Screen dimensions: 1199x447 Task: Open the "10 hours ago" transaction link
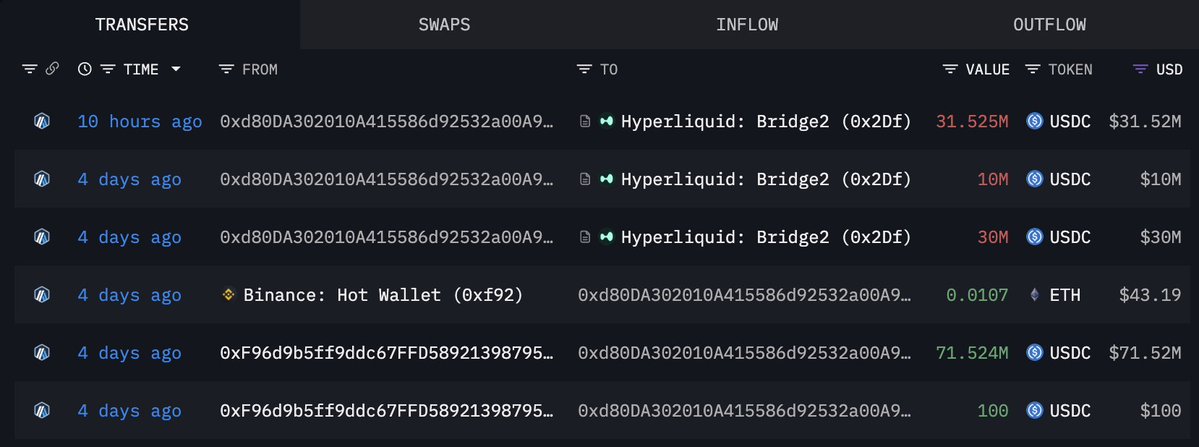coord(140,122)
